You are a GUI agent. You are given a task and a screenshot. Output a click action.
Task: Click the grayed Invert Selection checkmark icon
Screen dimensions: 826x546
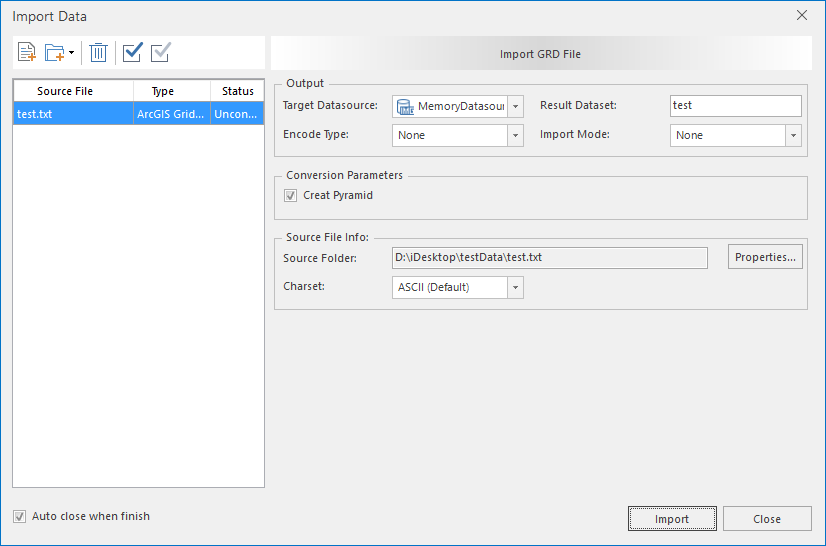(x=160, y=53)
